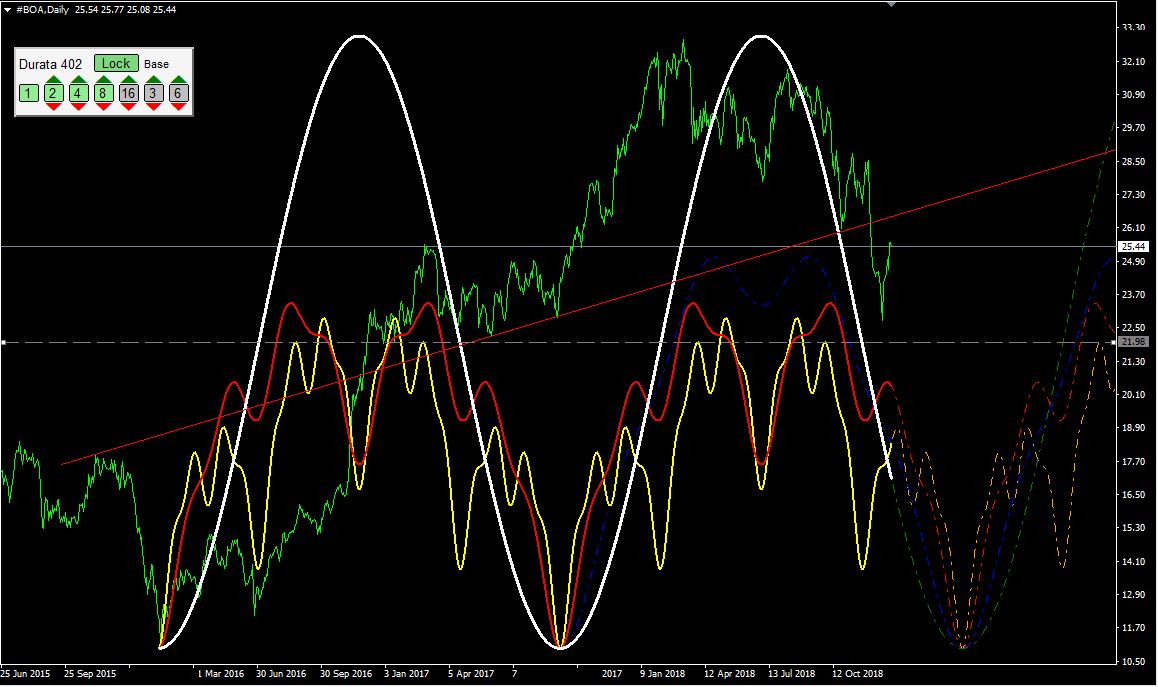
Task: Open the #BOA,Daily chart dropdown triangle
Action: tap(8, 8)
